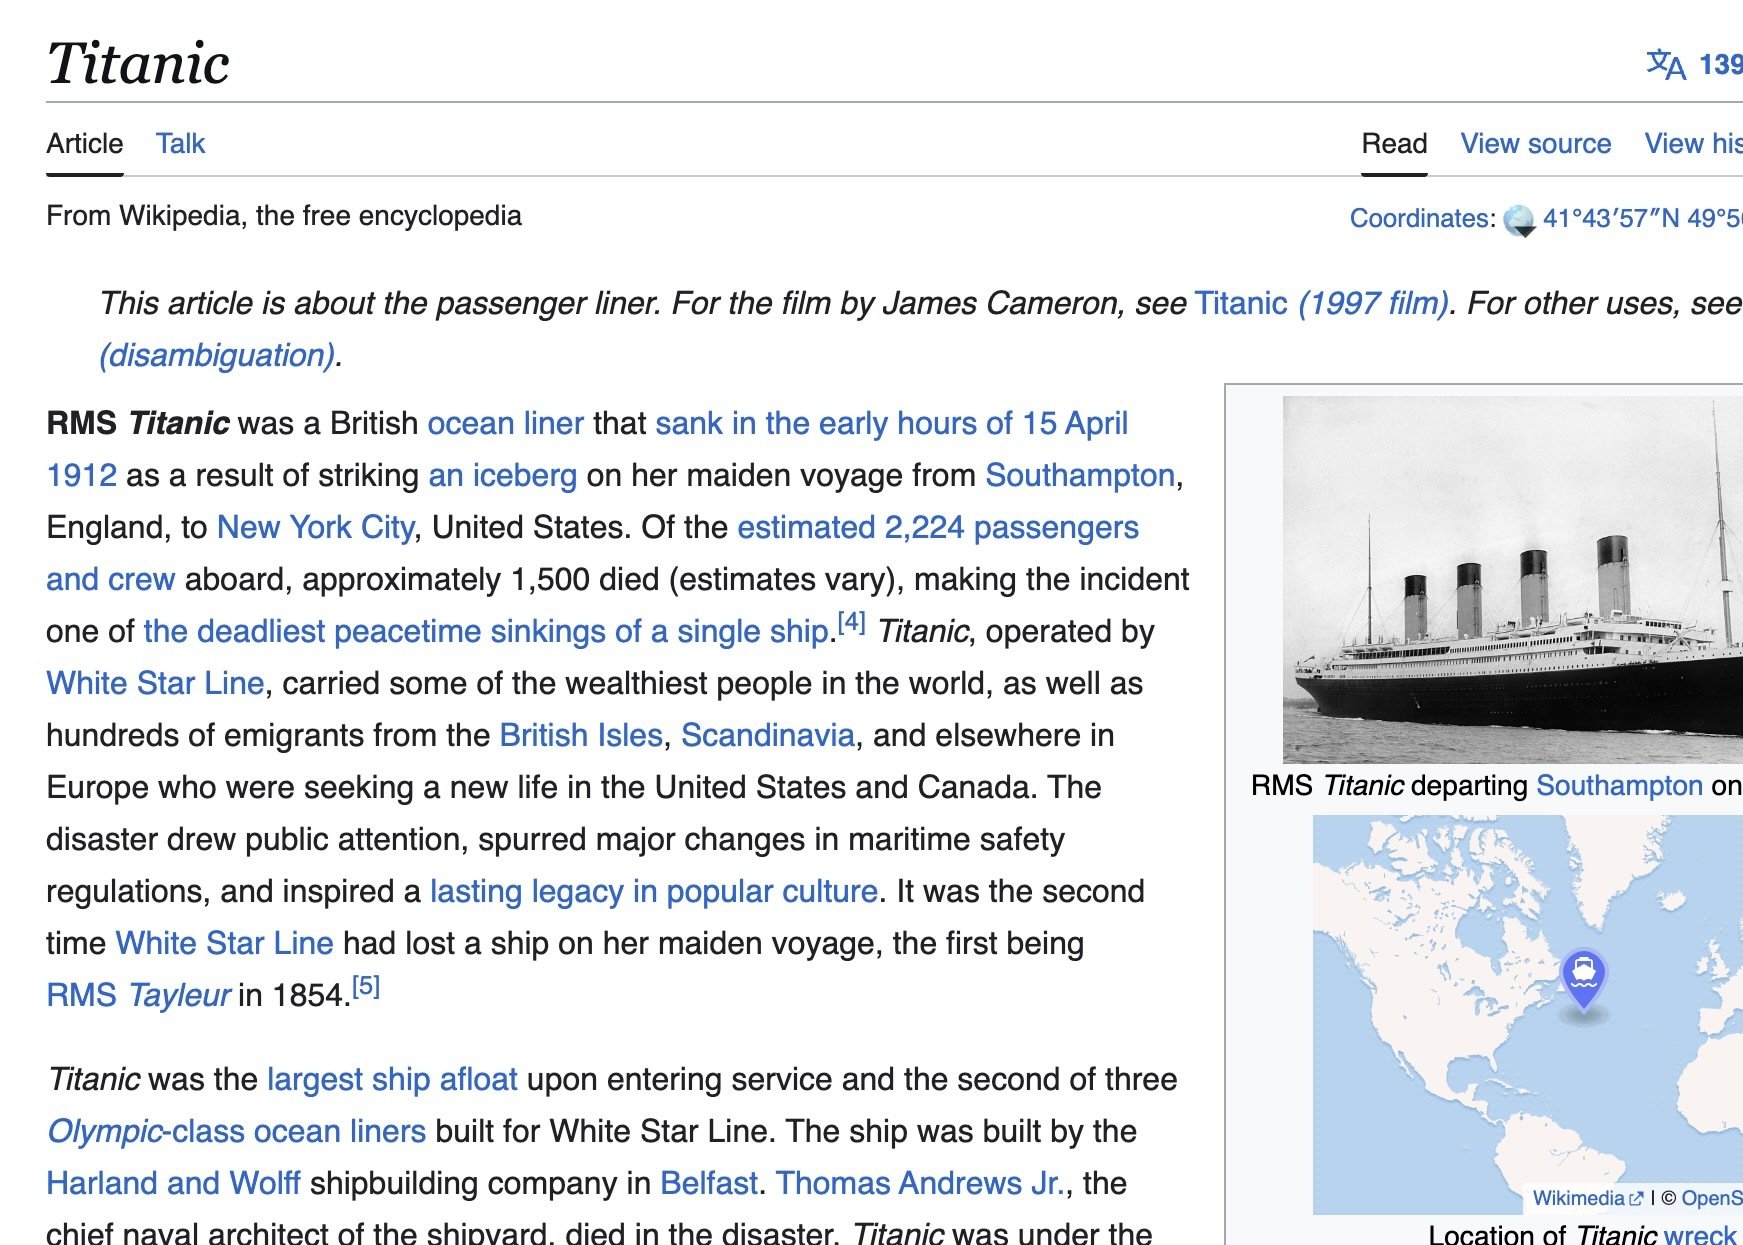
Task: Open the Talk tab
Action: point(180,144)
